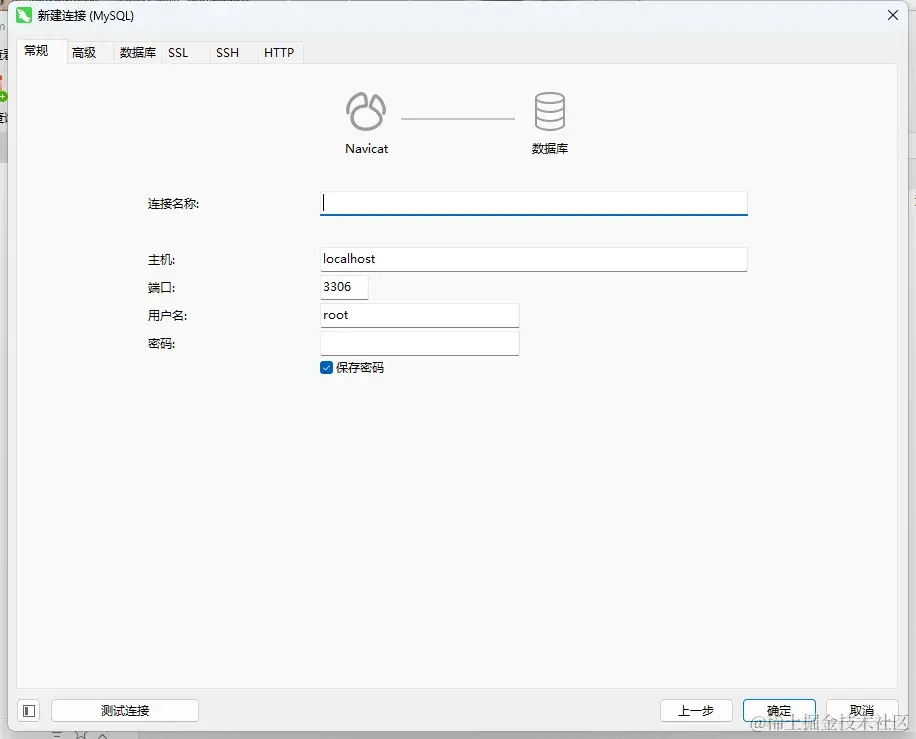Image resolution: width=916 pixels, height=739 pixels.
Task: Click the 用户名 label text
Action: click(167, 315)
